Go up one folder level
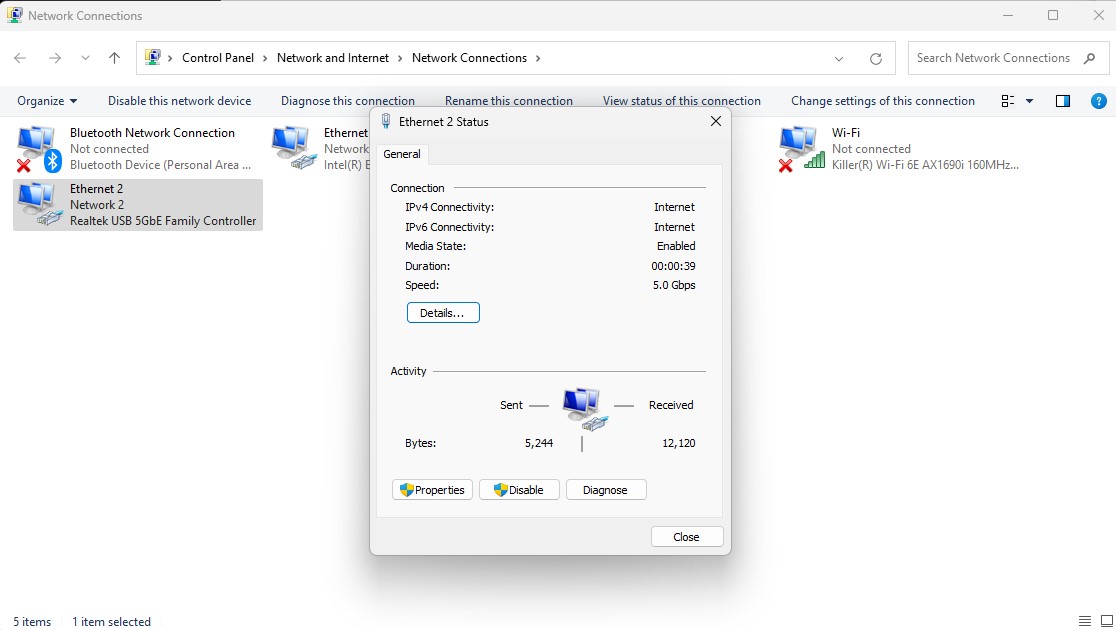Screen dimensions: 1116x630 (115, 58)
